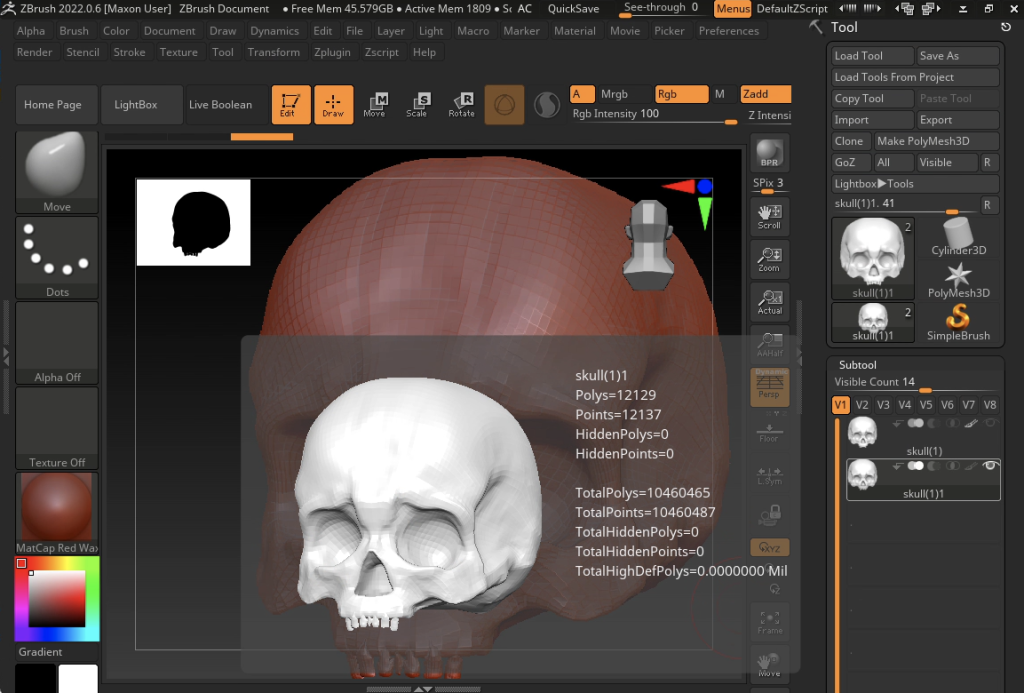Adjust the Rgb Intensity slider
Viewport: 1024px width, 693px height.
click(x=654, y=114)
